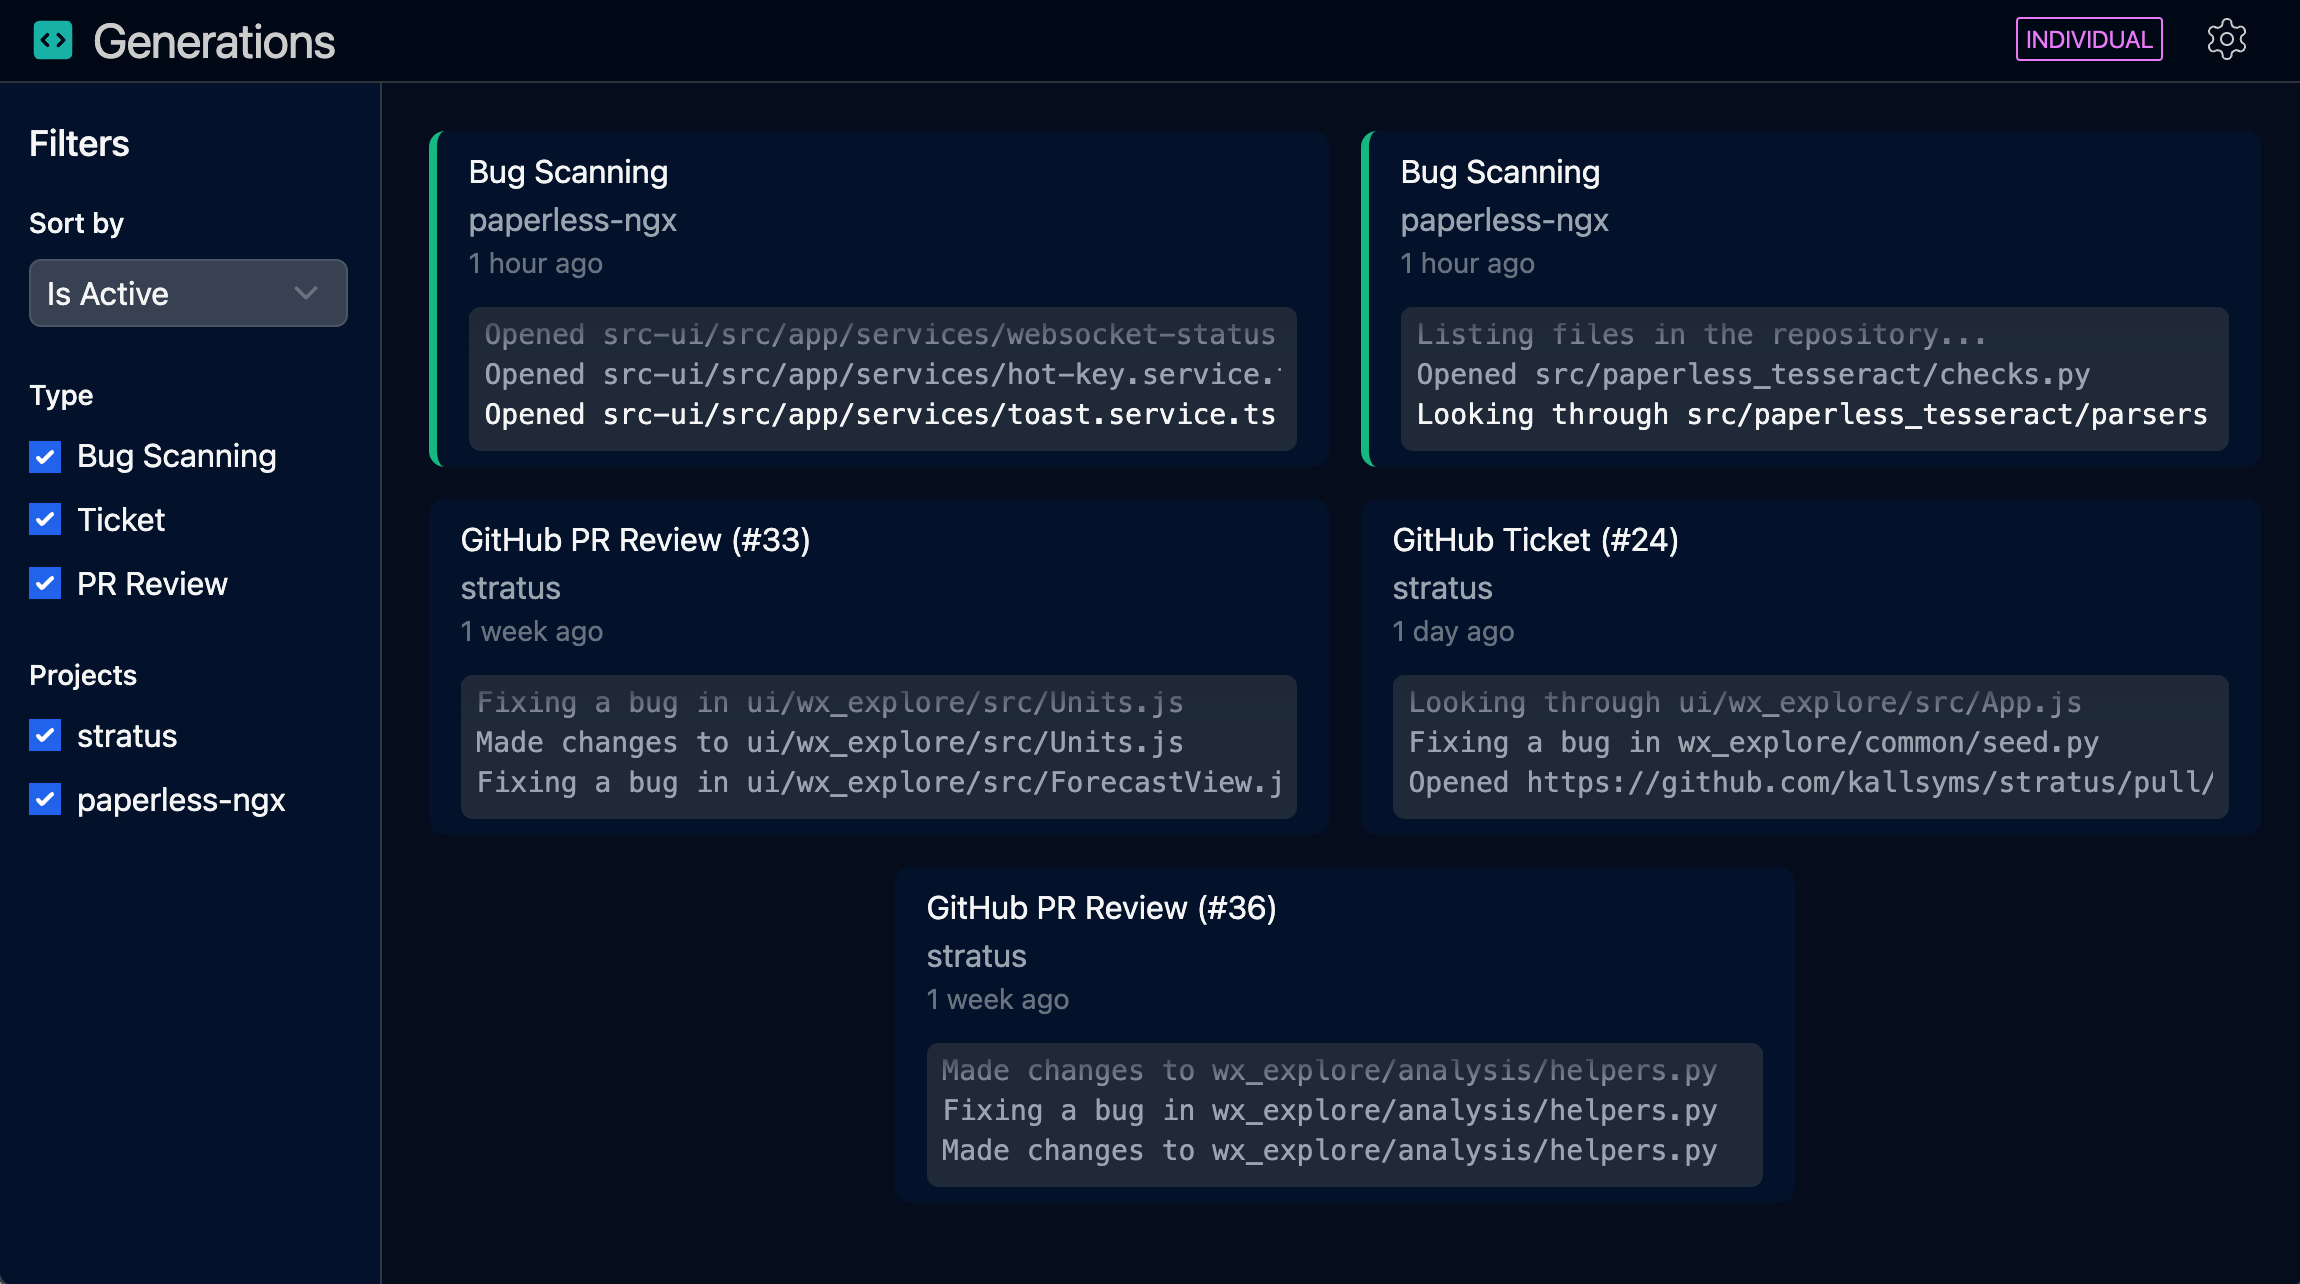Screen dimensions: 2300x1284
Task: Click 'Fixing a bug in wx_explore/analysis/helpers.py' line
Action: click(x=1330, y=1110)
